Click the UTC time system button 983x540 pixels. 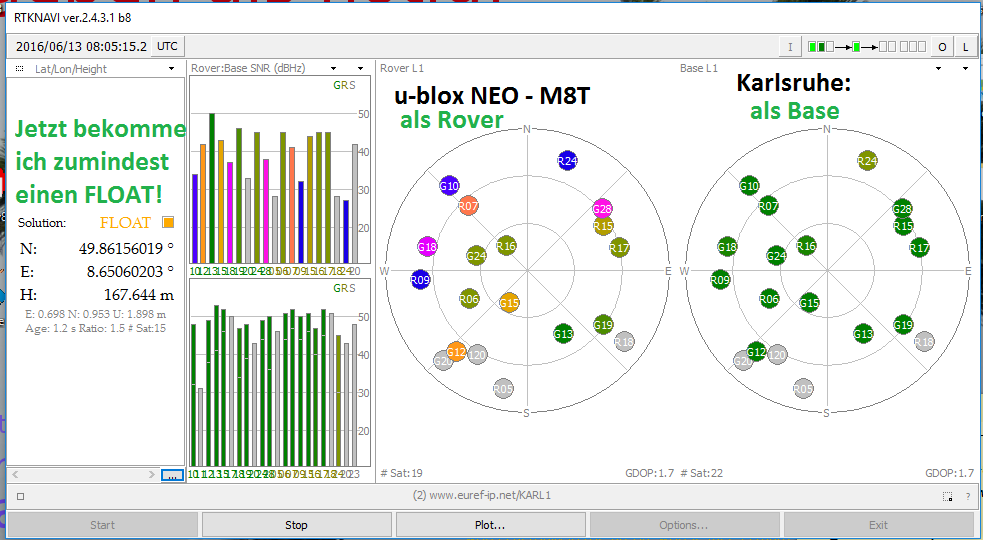[x=168, y=46]
